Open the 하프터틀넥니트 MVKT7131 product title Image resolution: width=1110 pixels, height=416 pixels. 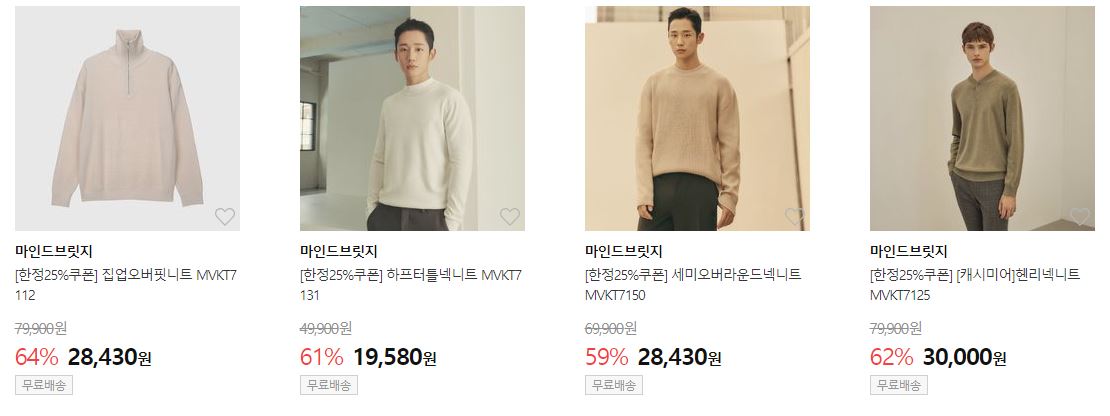click(x=411, y=284)
